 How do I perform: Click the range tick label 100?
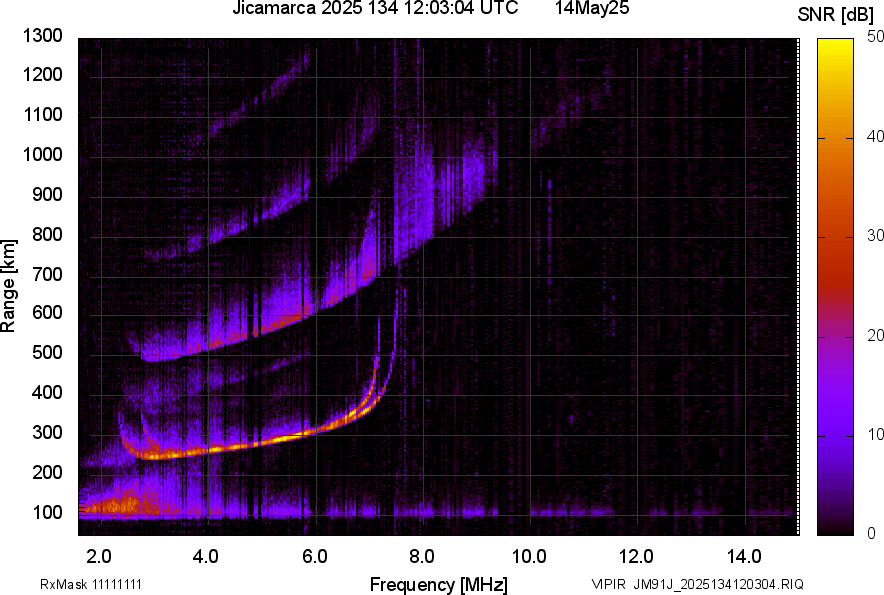pos(47,512)
